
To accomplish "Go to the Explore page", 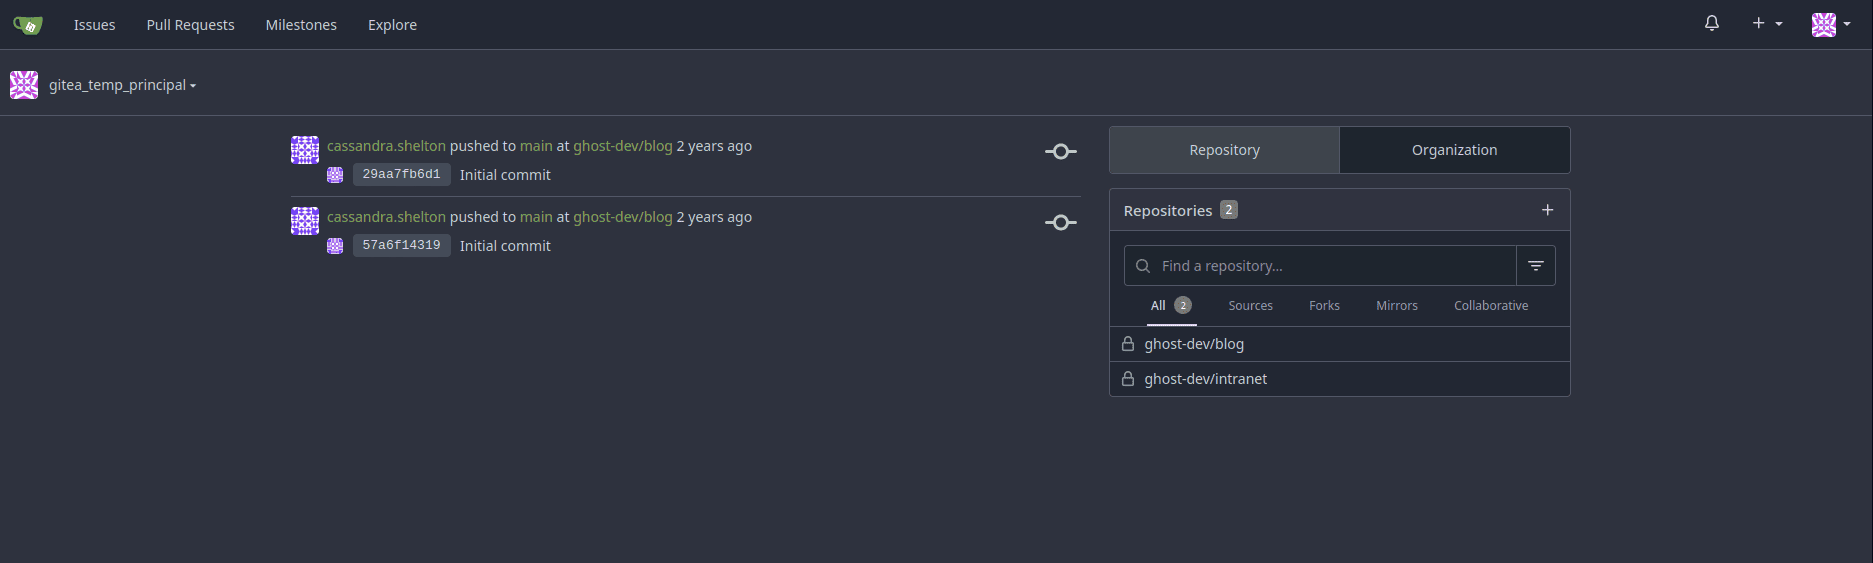I will point(392,25).
